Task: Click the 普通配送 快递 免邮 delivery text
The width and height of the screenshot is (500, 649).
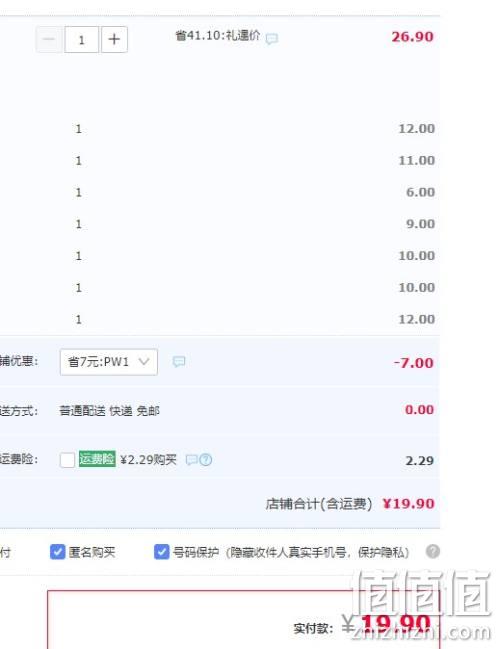Action: [109, 411]
